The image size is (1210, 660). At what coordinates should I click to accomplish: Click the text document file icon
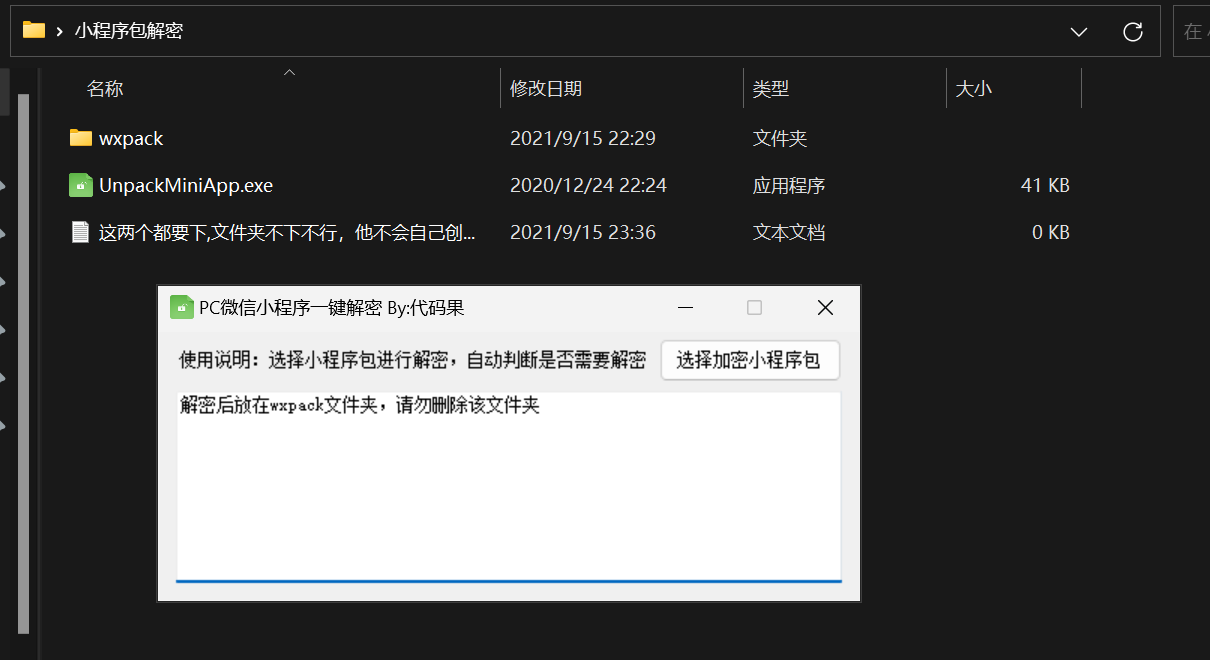click(81, 233)
